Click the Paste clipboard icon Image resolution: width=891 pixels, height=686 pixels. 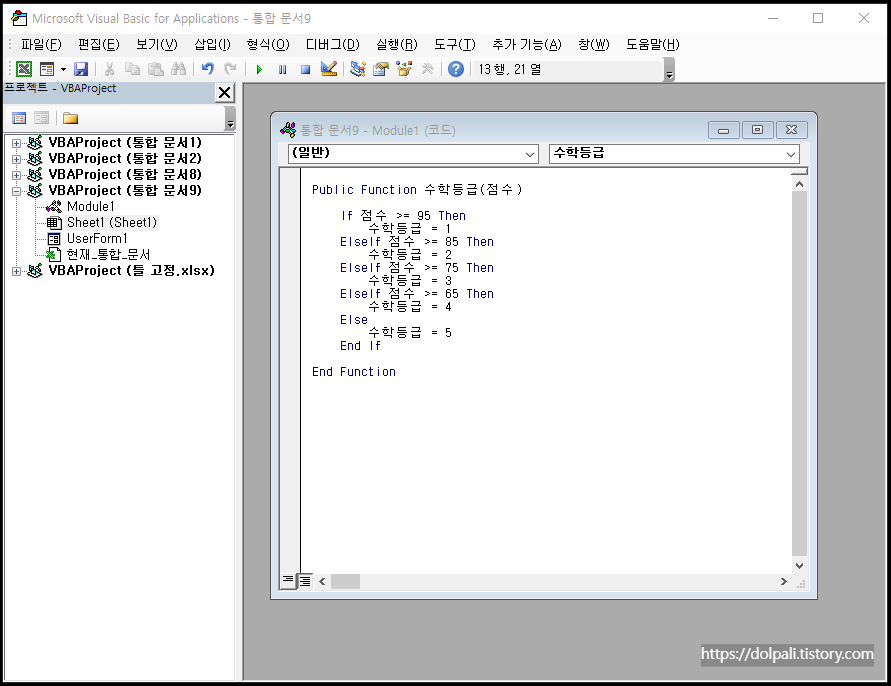click(x=156, y=69)
